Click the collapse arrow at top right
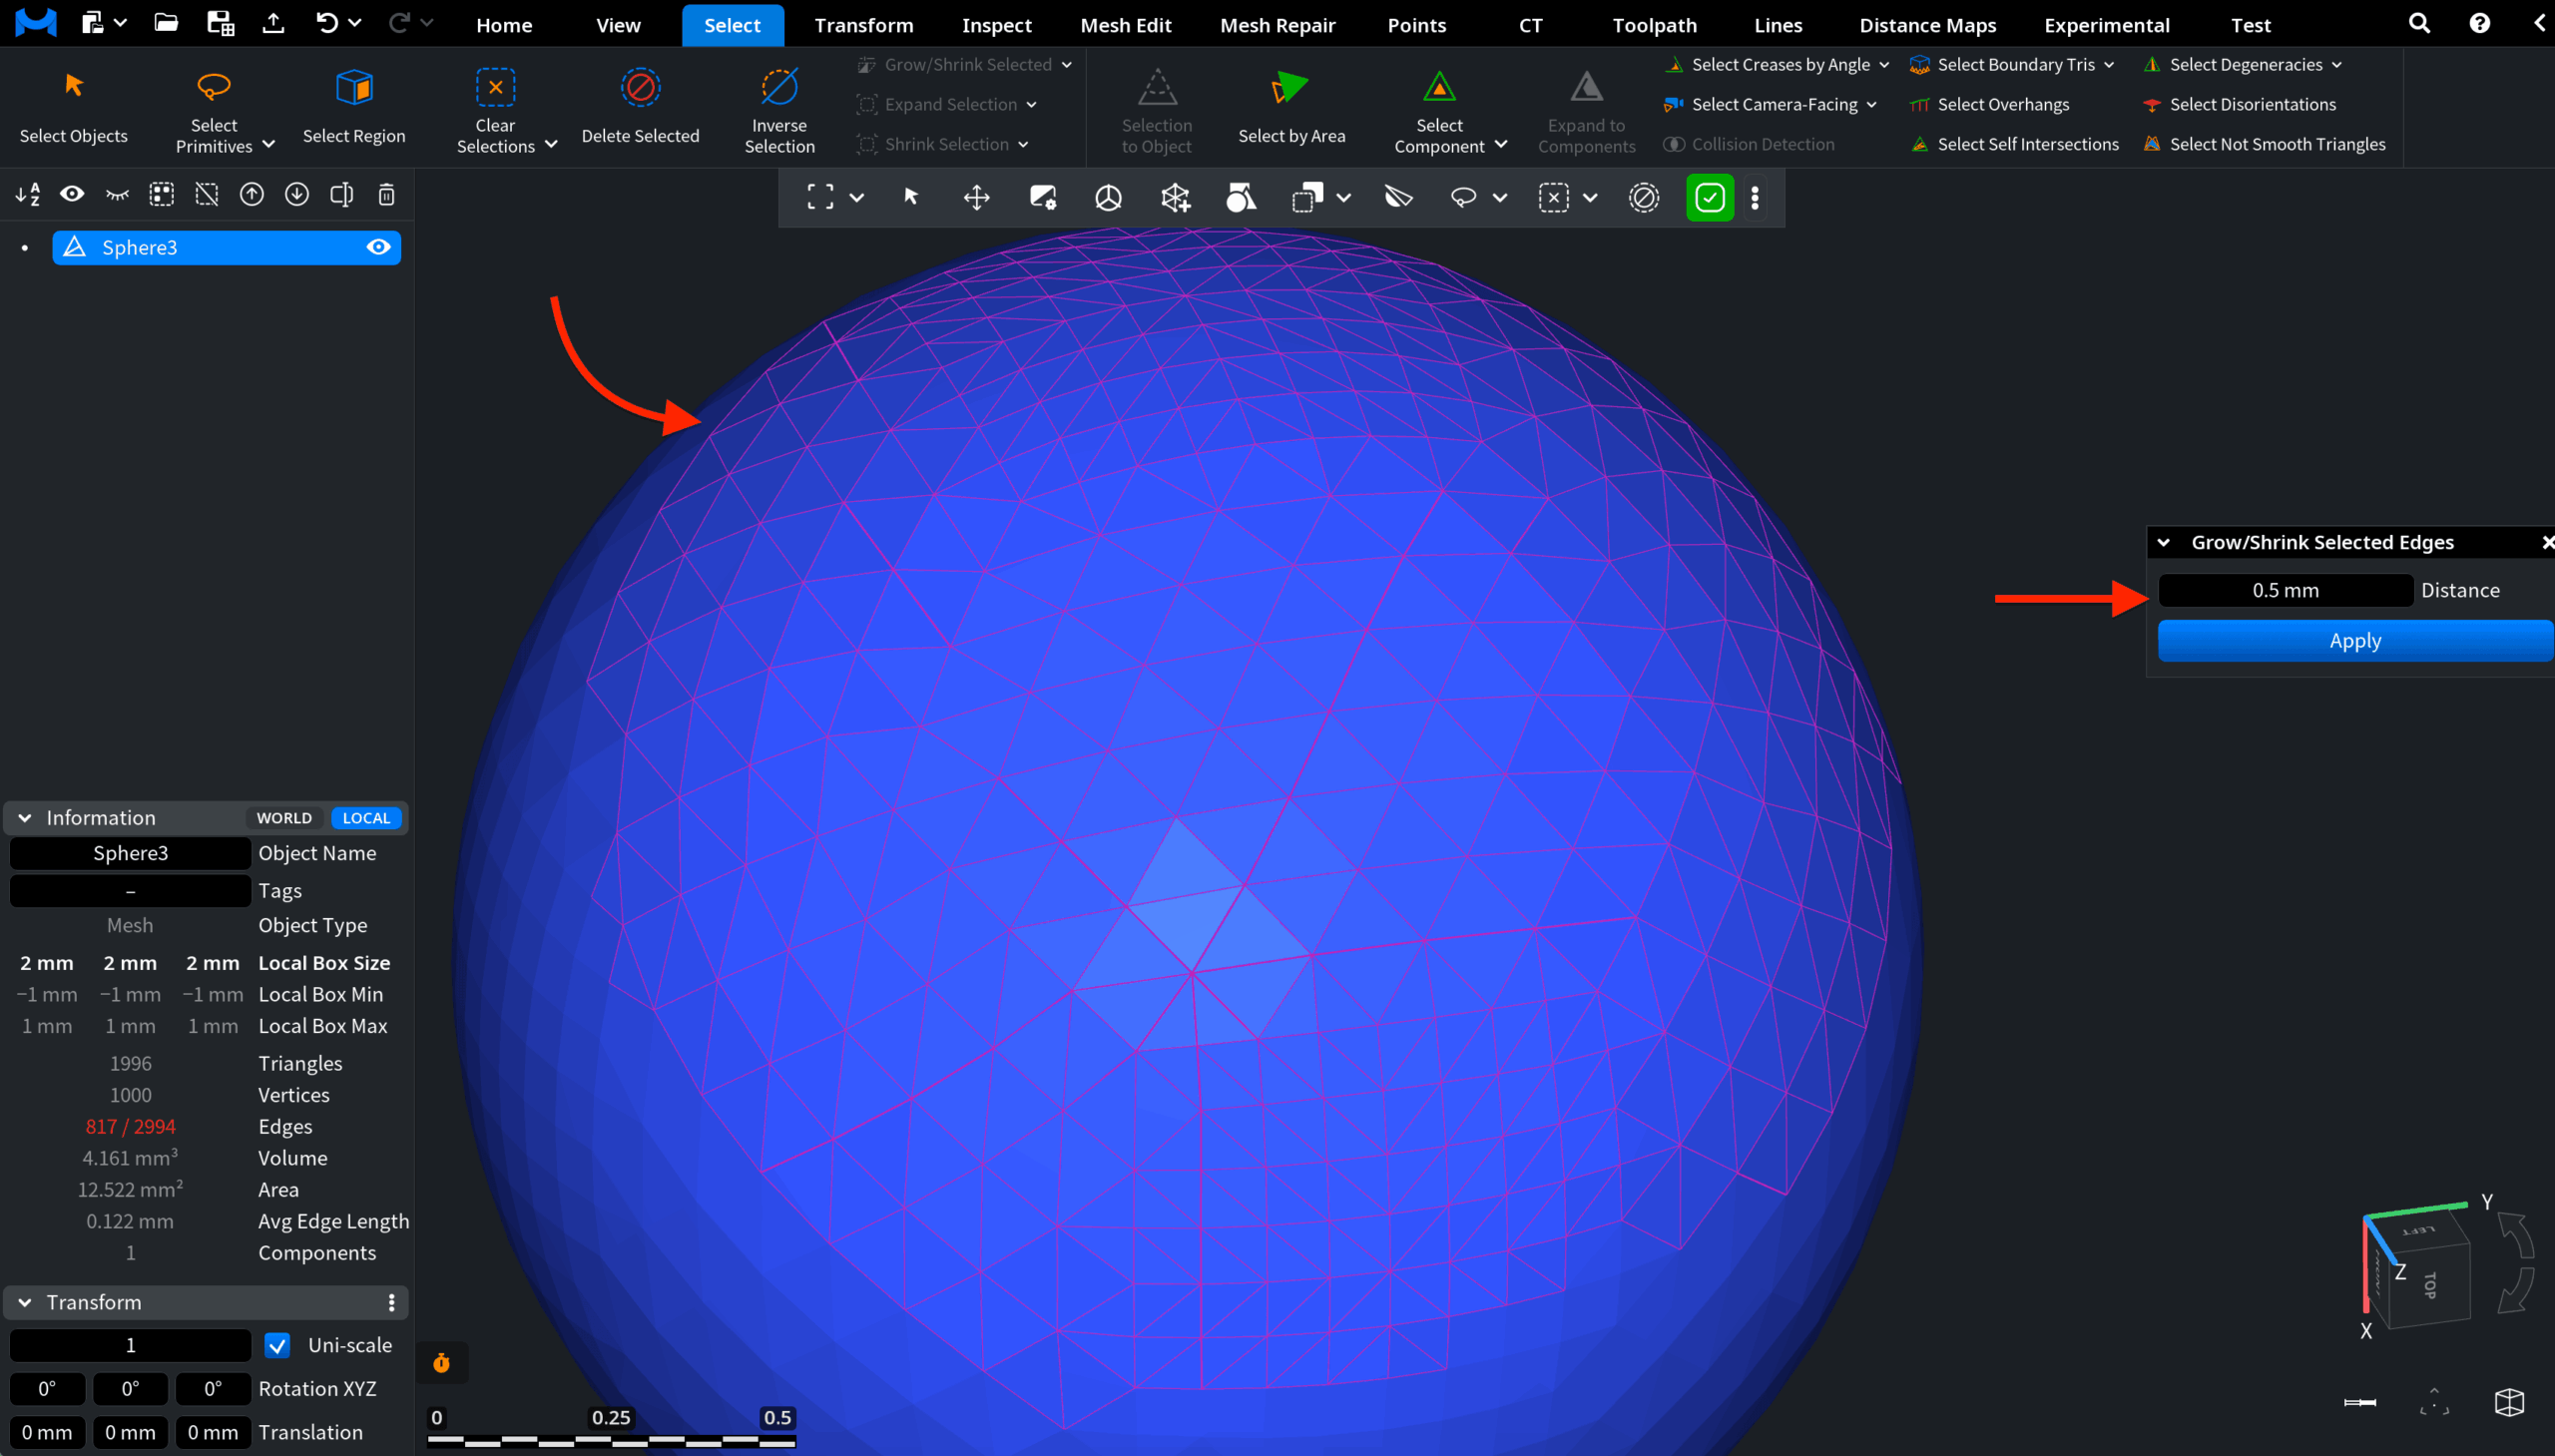Screen dimensions: 2555x1456 (x=2540, y=23)
